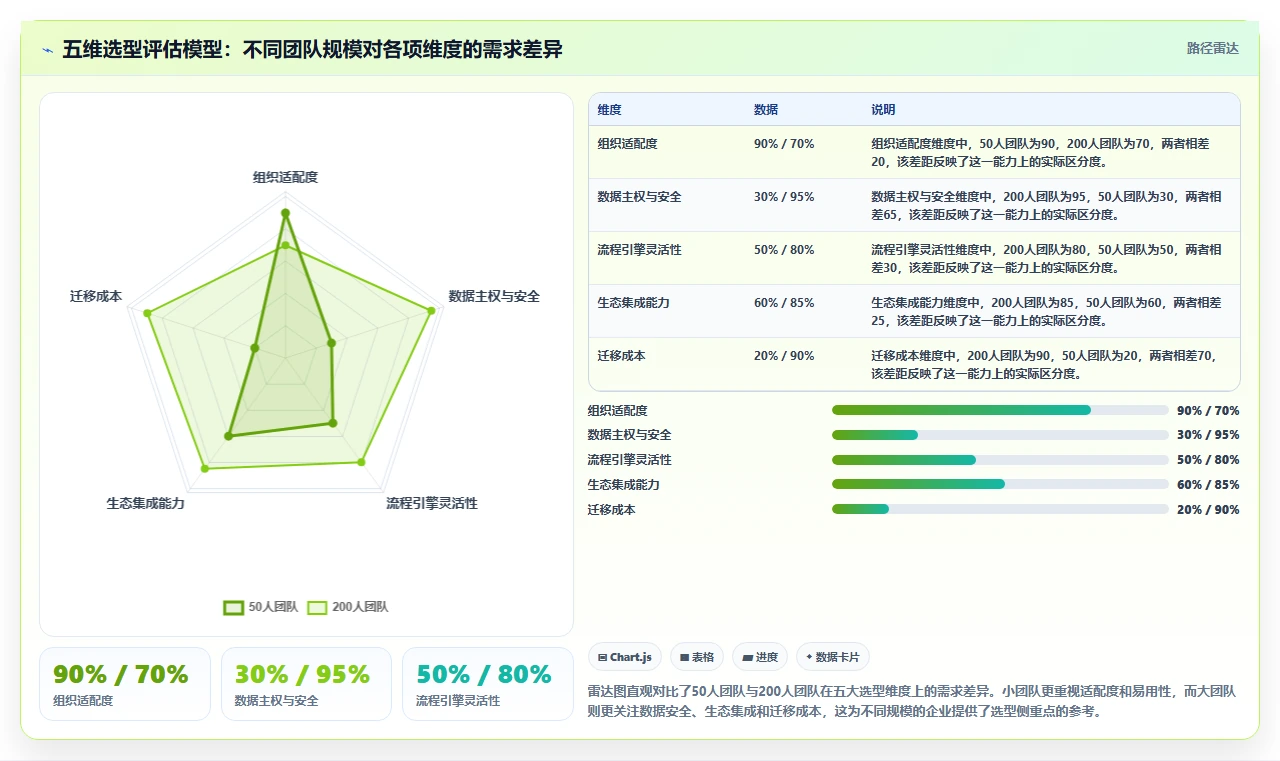Click the 200人团队 point on 数据主权与安全 axis
The image size is (1280, 761).
click(x=432, y=311)
